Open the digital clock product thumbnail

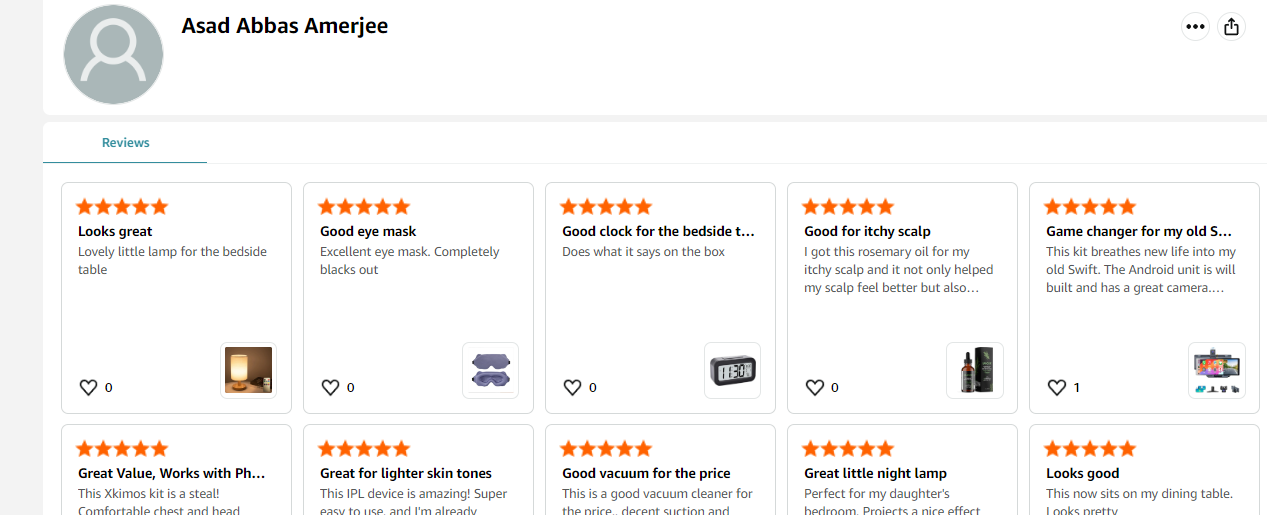click(732, 370)
